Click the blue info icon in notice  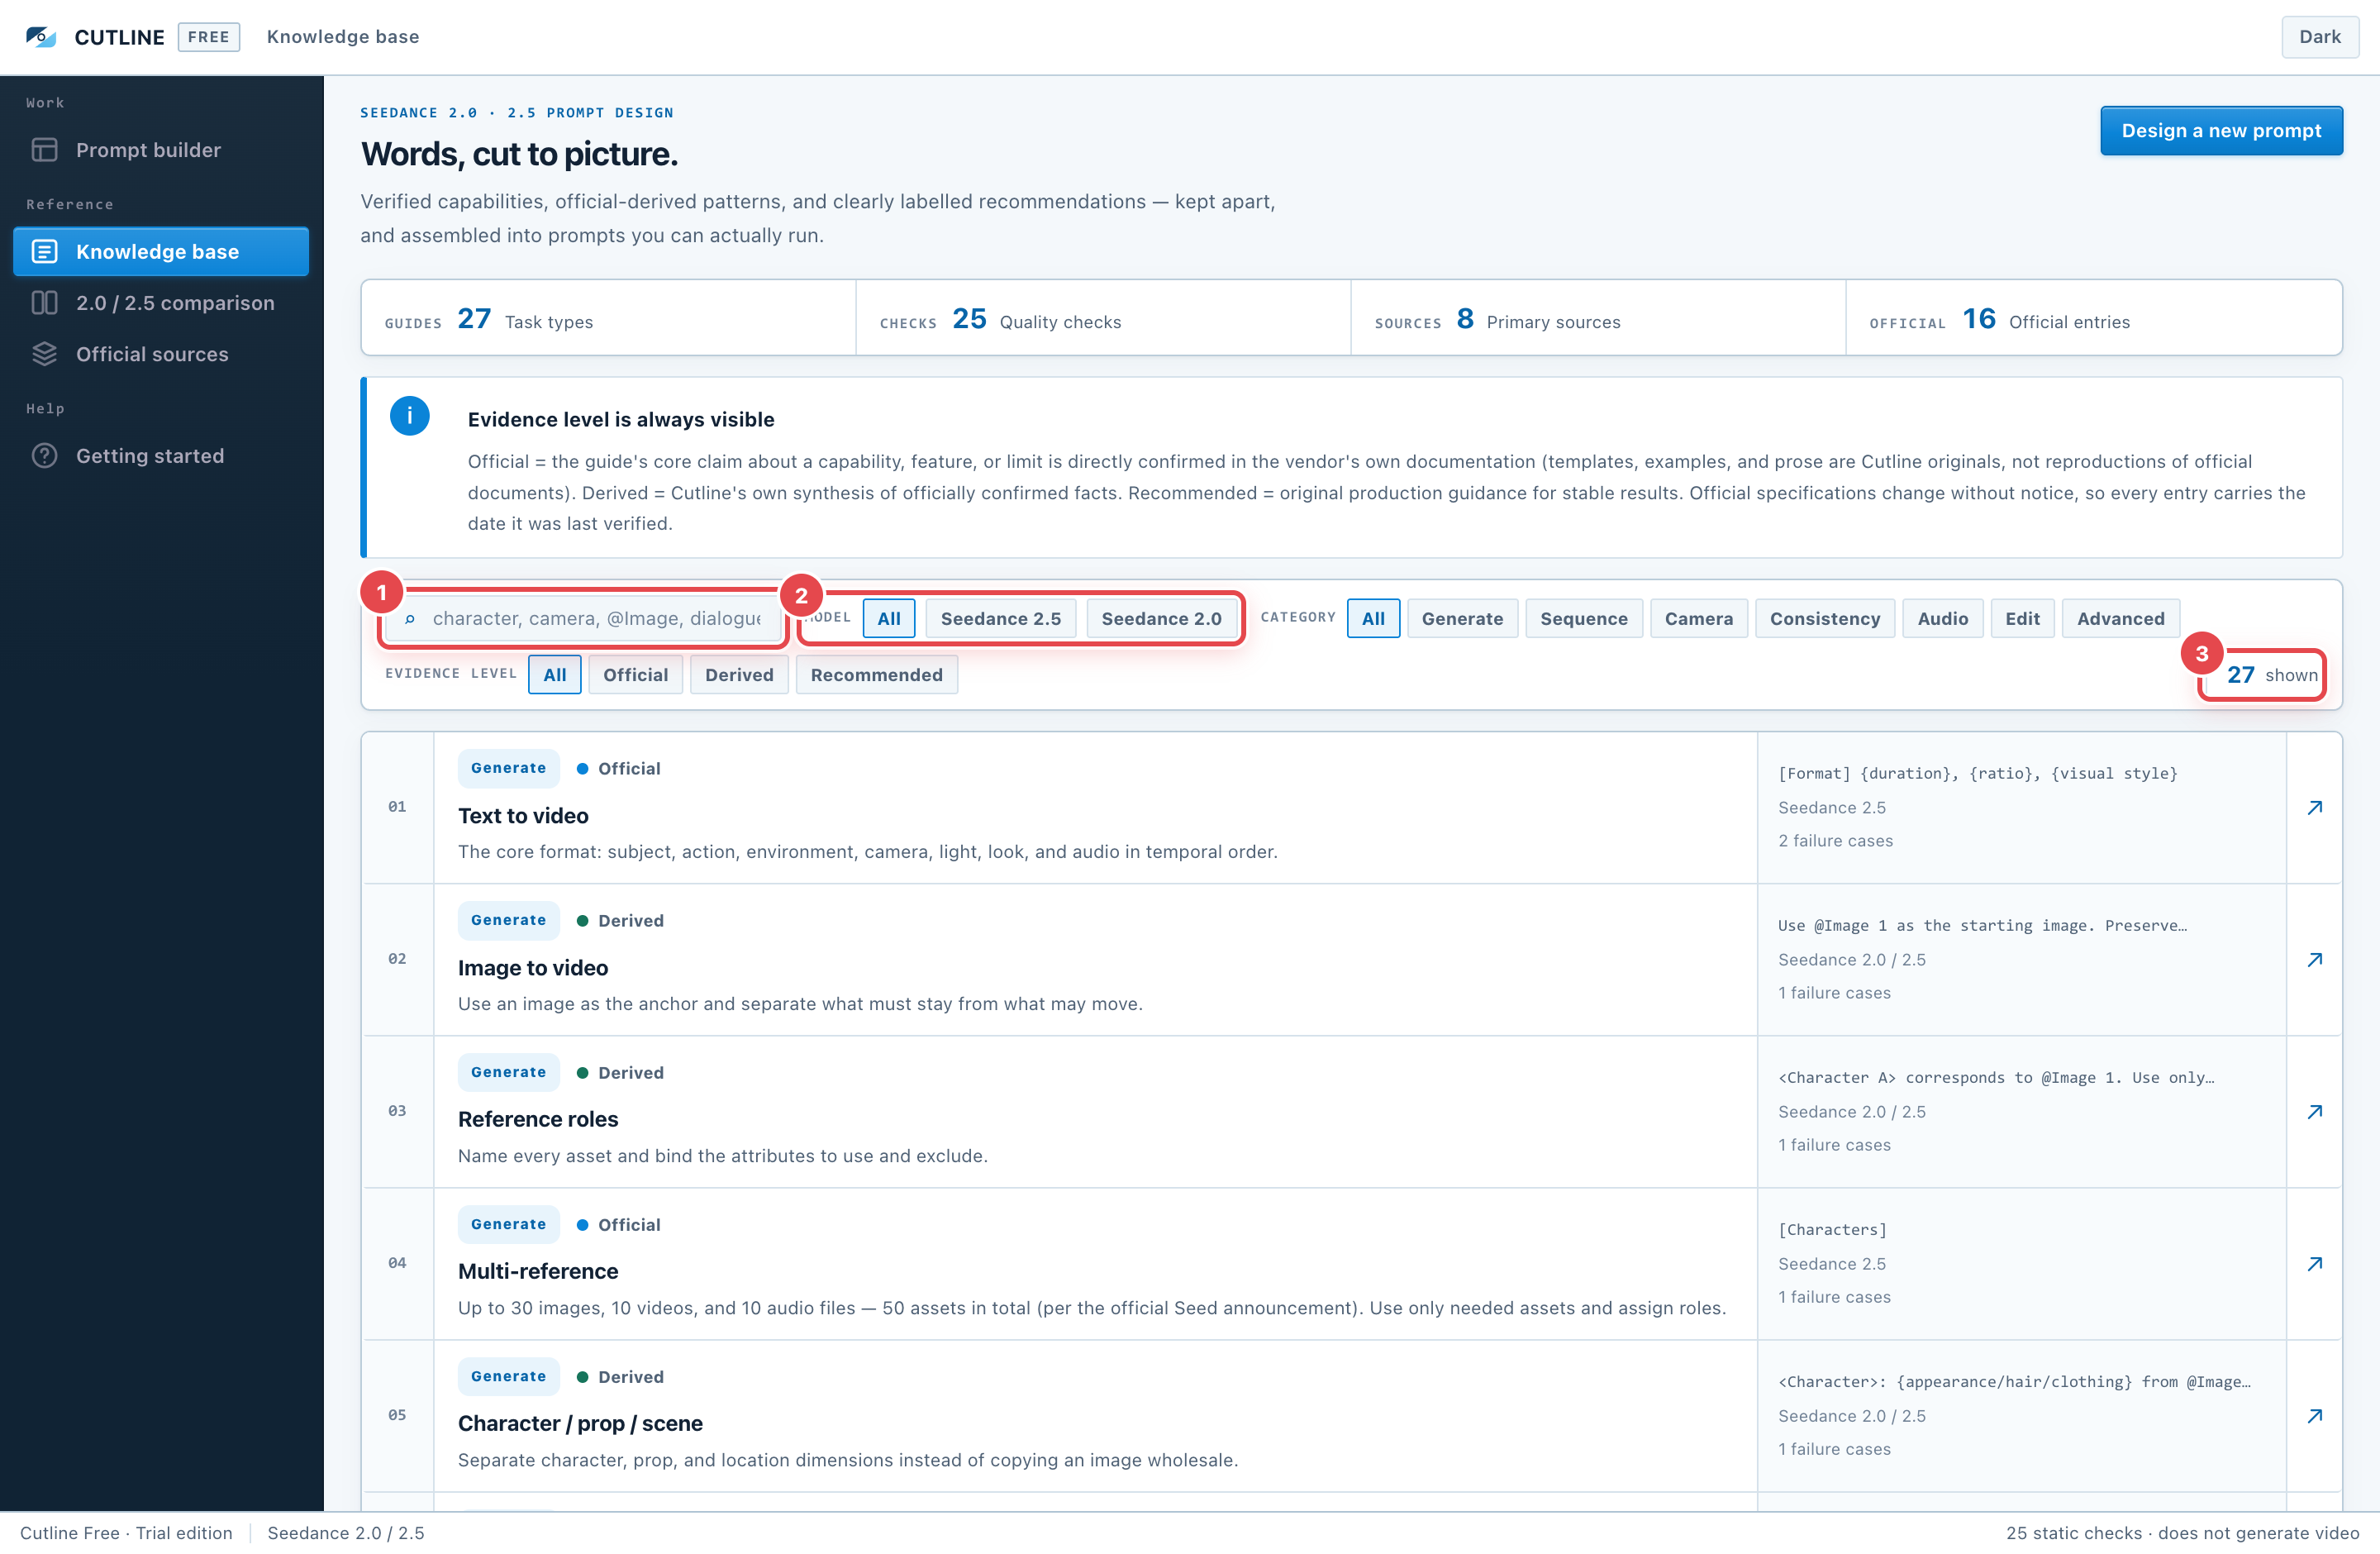pyautogui.click(x=409, y=416)
